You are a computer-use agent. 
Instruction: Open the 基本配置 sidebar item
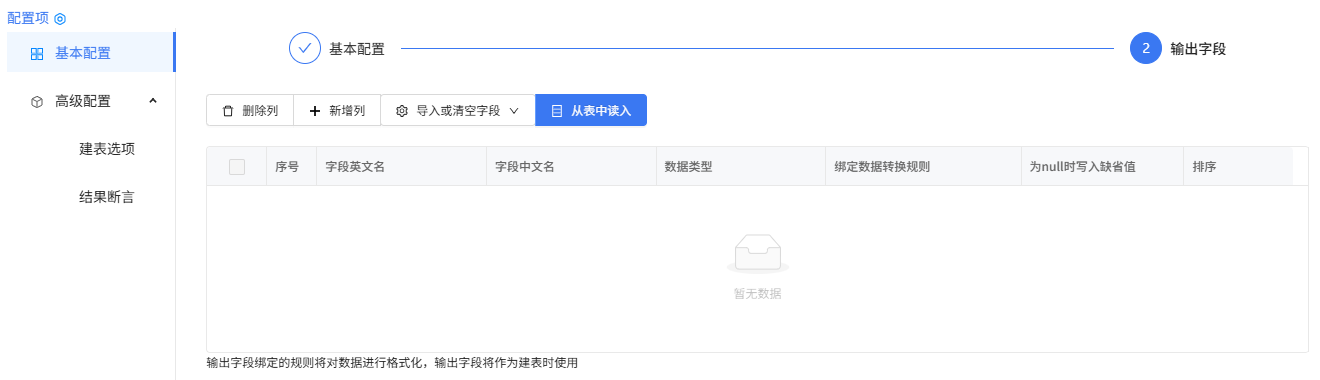tap(91, 53)
